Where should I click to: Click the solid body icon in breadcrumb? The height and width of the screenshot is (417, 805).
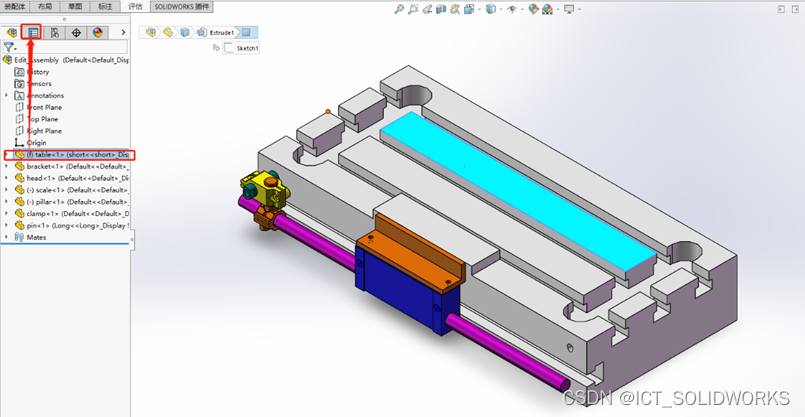(x=185, y=32)
